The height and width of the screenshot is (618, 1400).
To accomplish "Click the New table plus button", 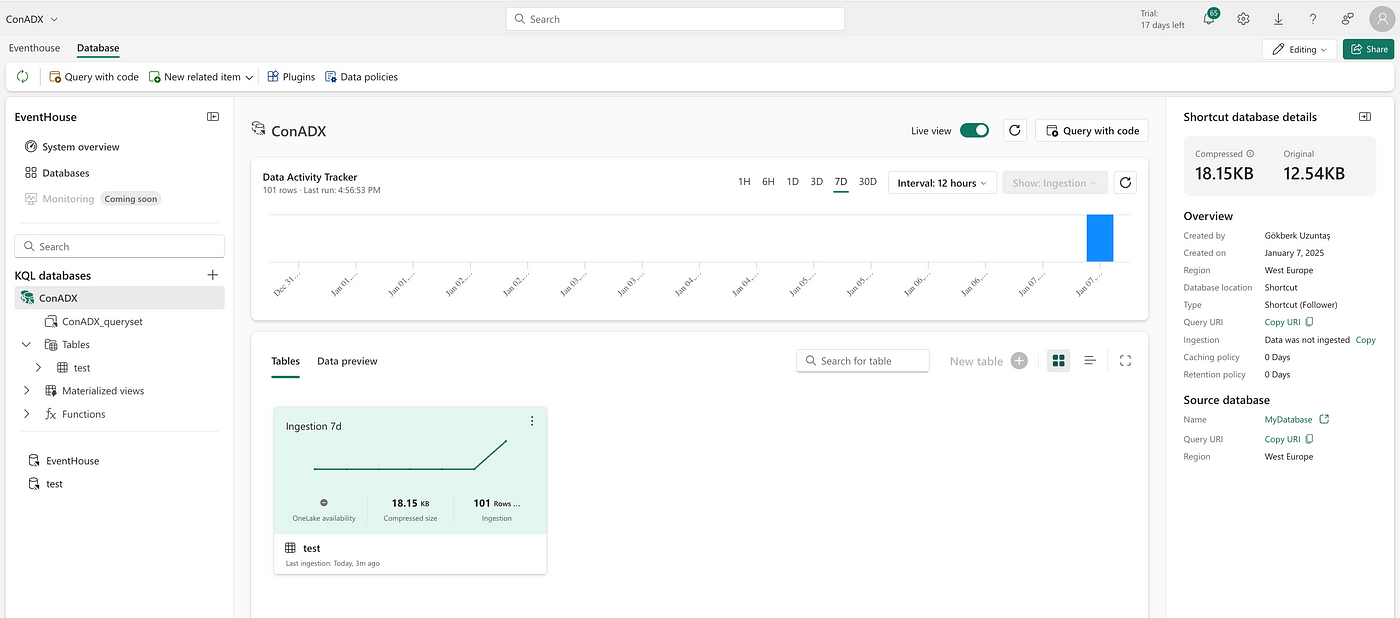I will coord(1019,361).
